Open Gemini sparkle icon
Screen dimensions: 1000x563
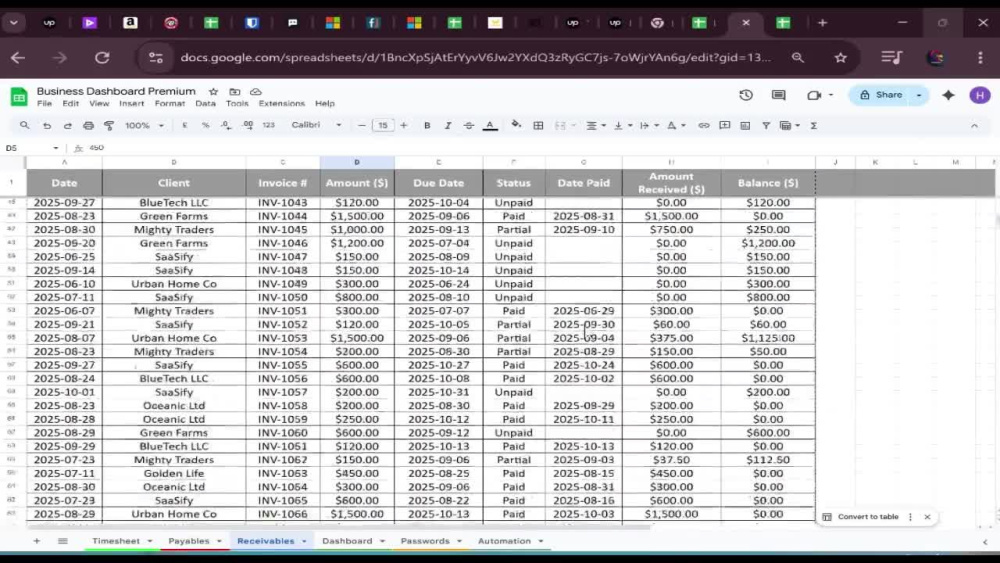click(948, 95)
